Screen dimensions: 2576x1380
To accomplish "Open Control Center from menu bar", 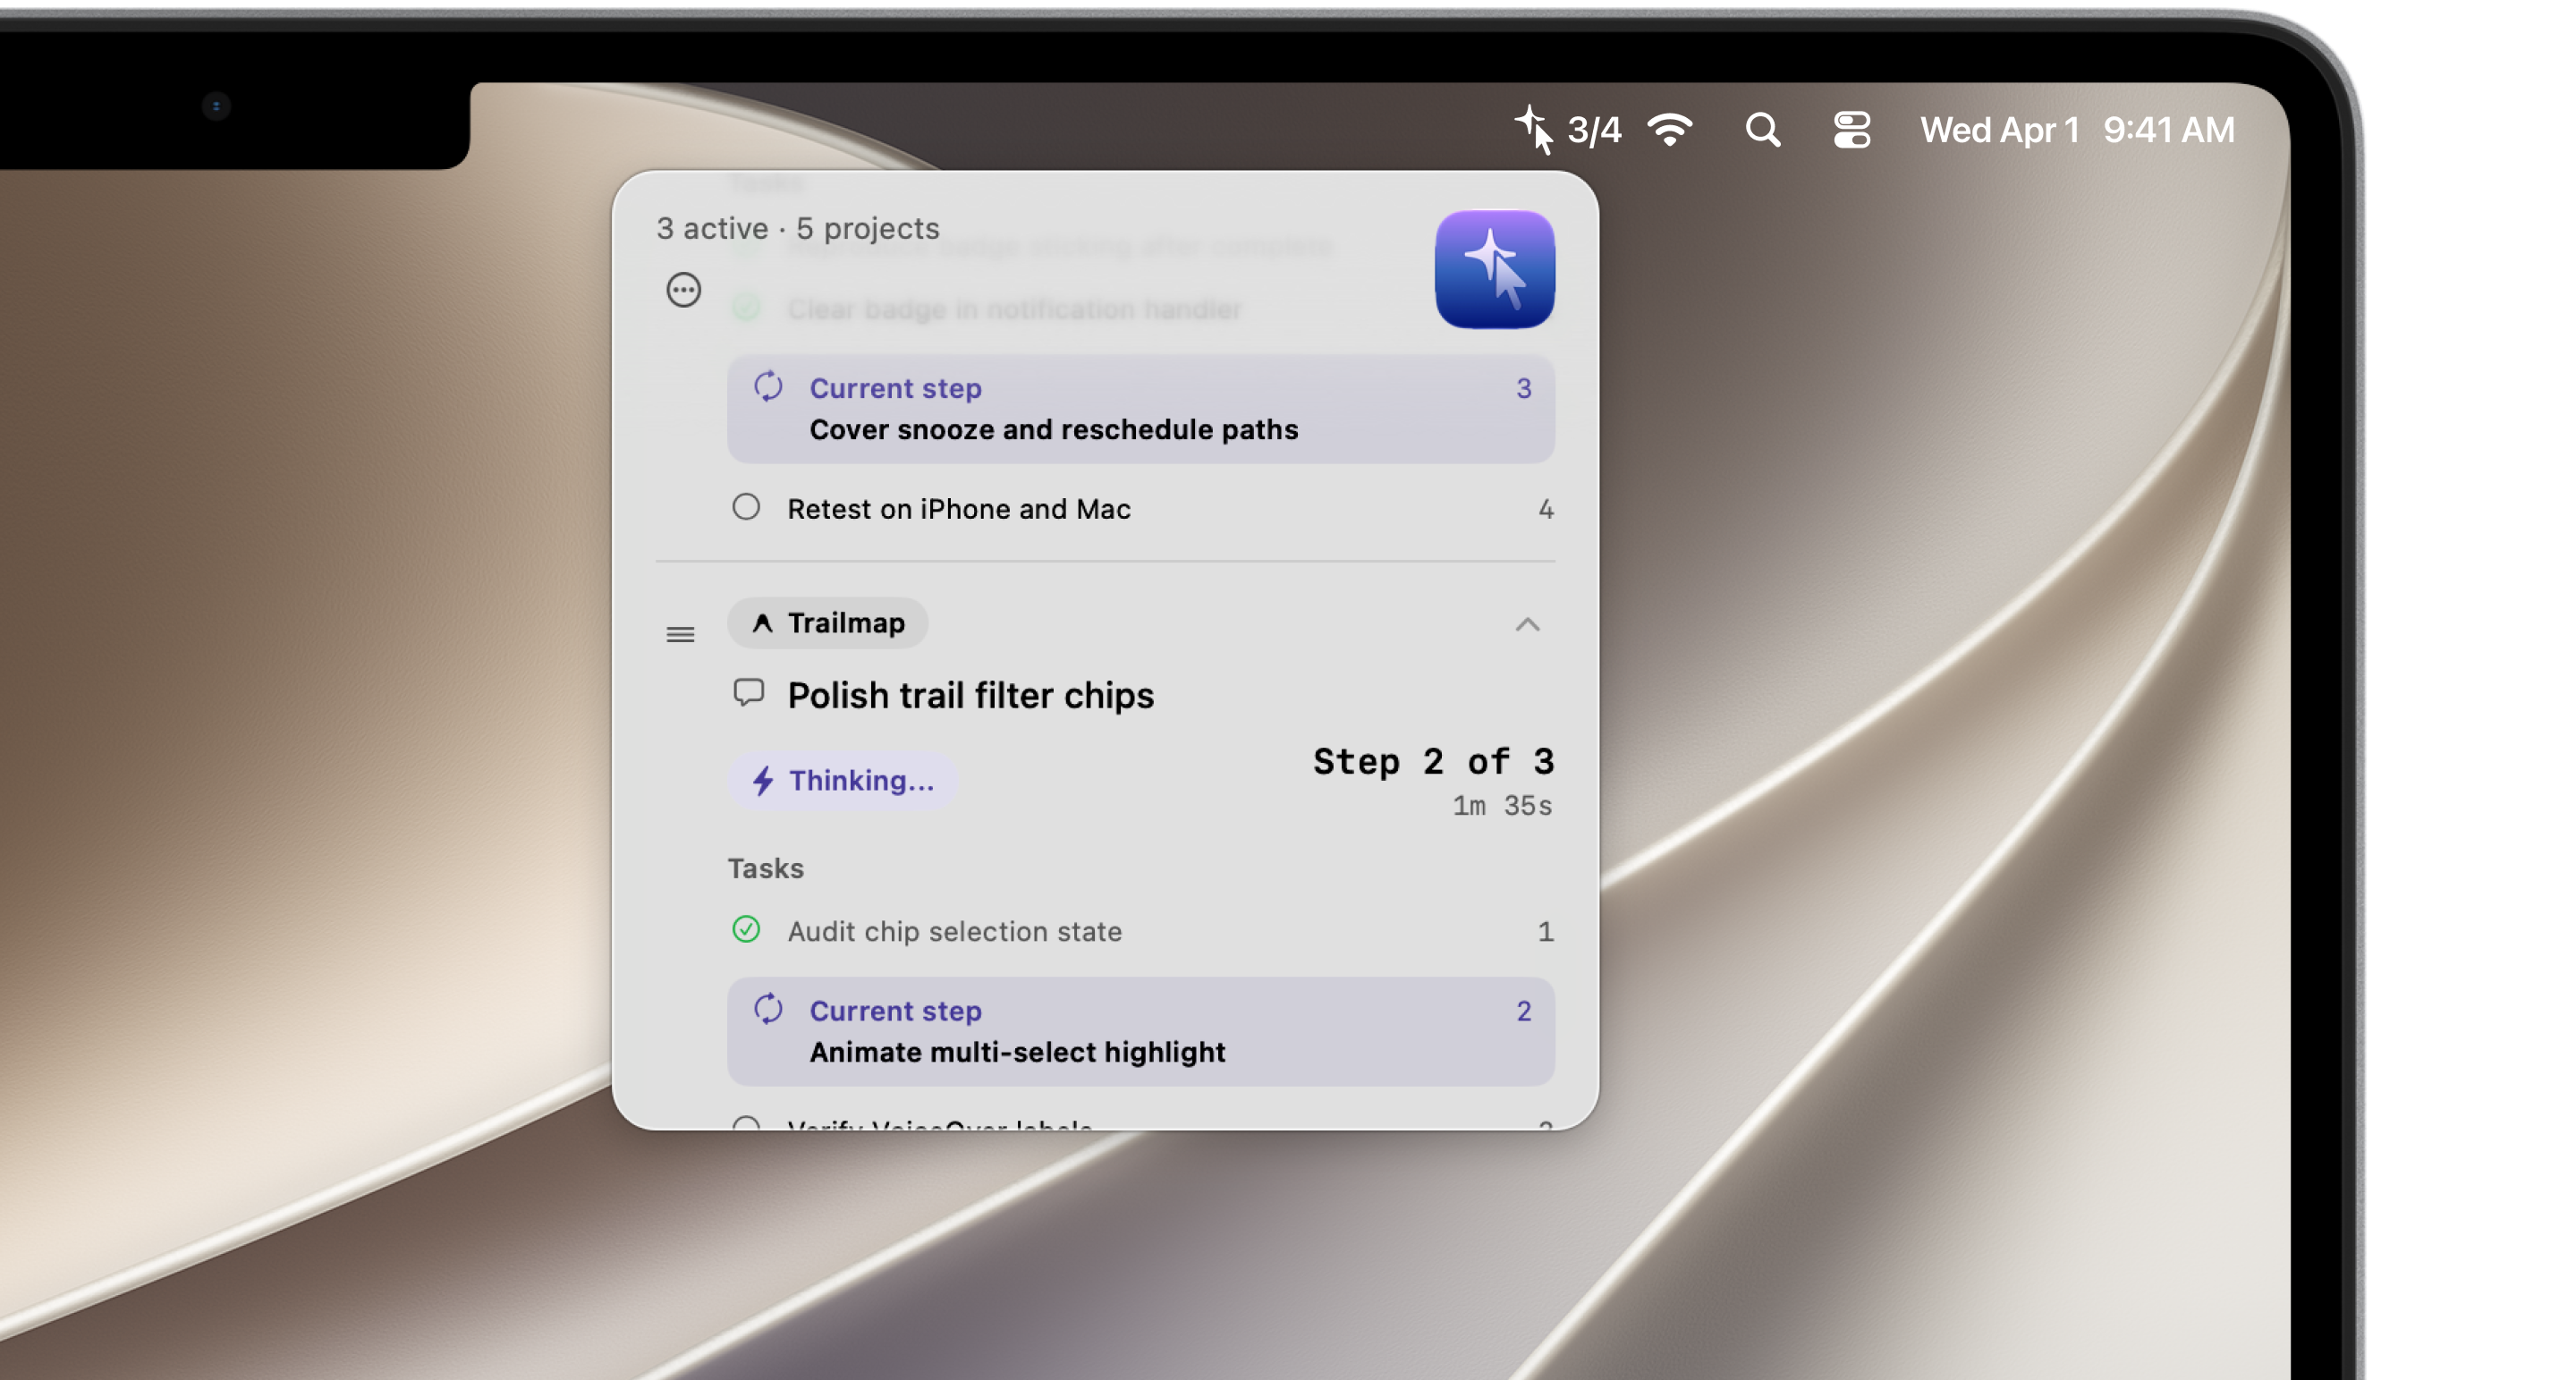I will coord(1851,130).
